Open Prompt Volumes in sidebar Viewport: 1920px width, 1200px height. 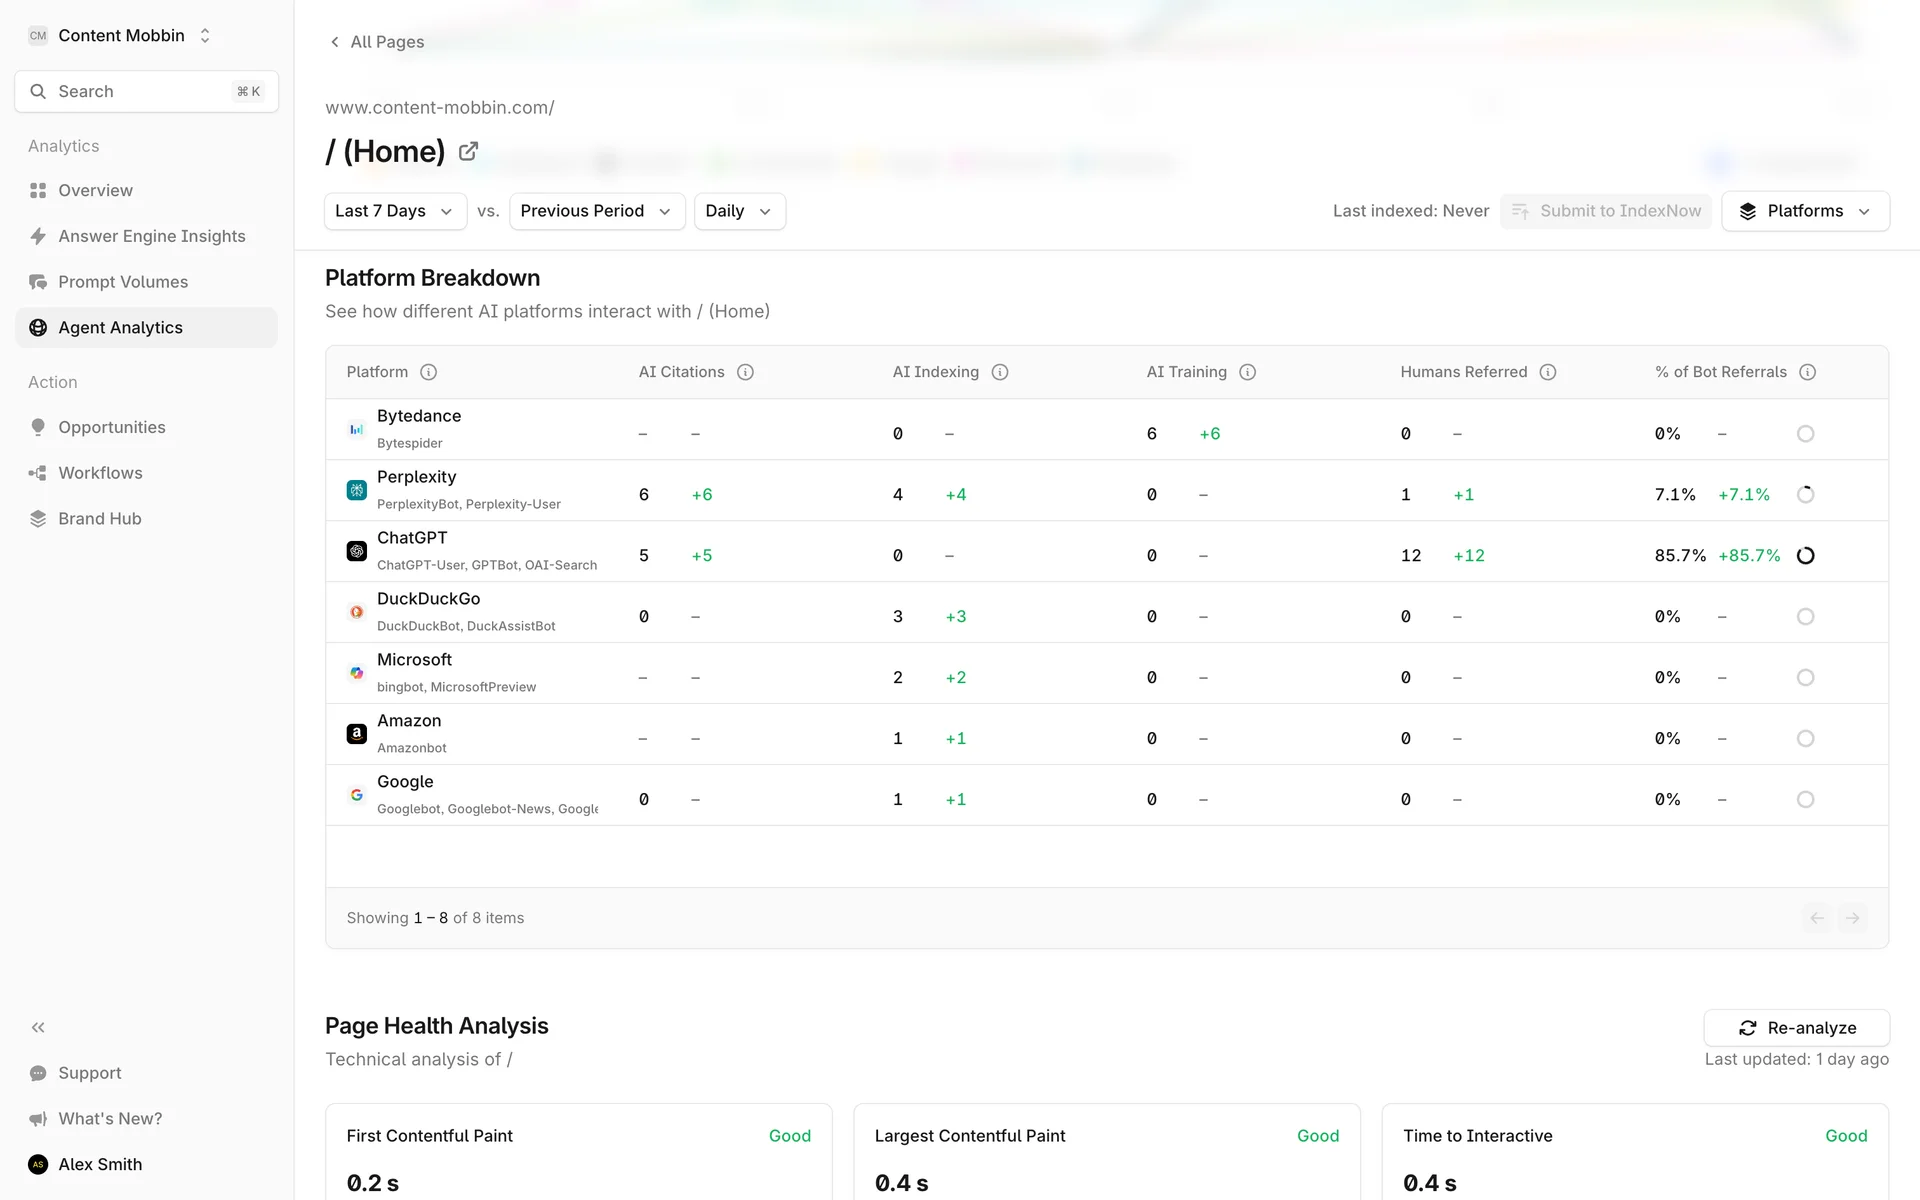122,282
